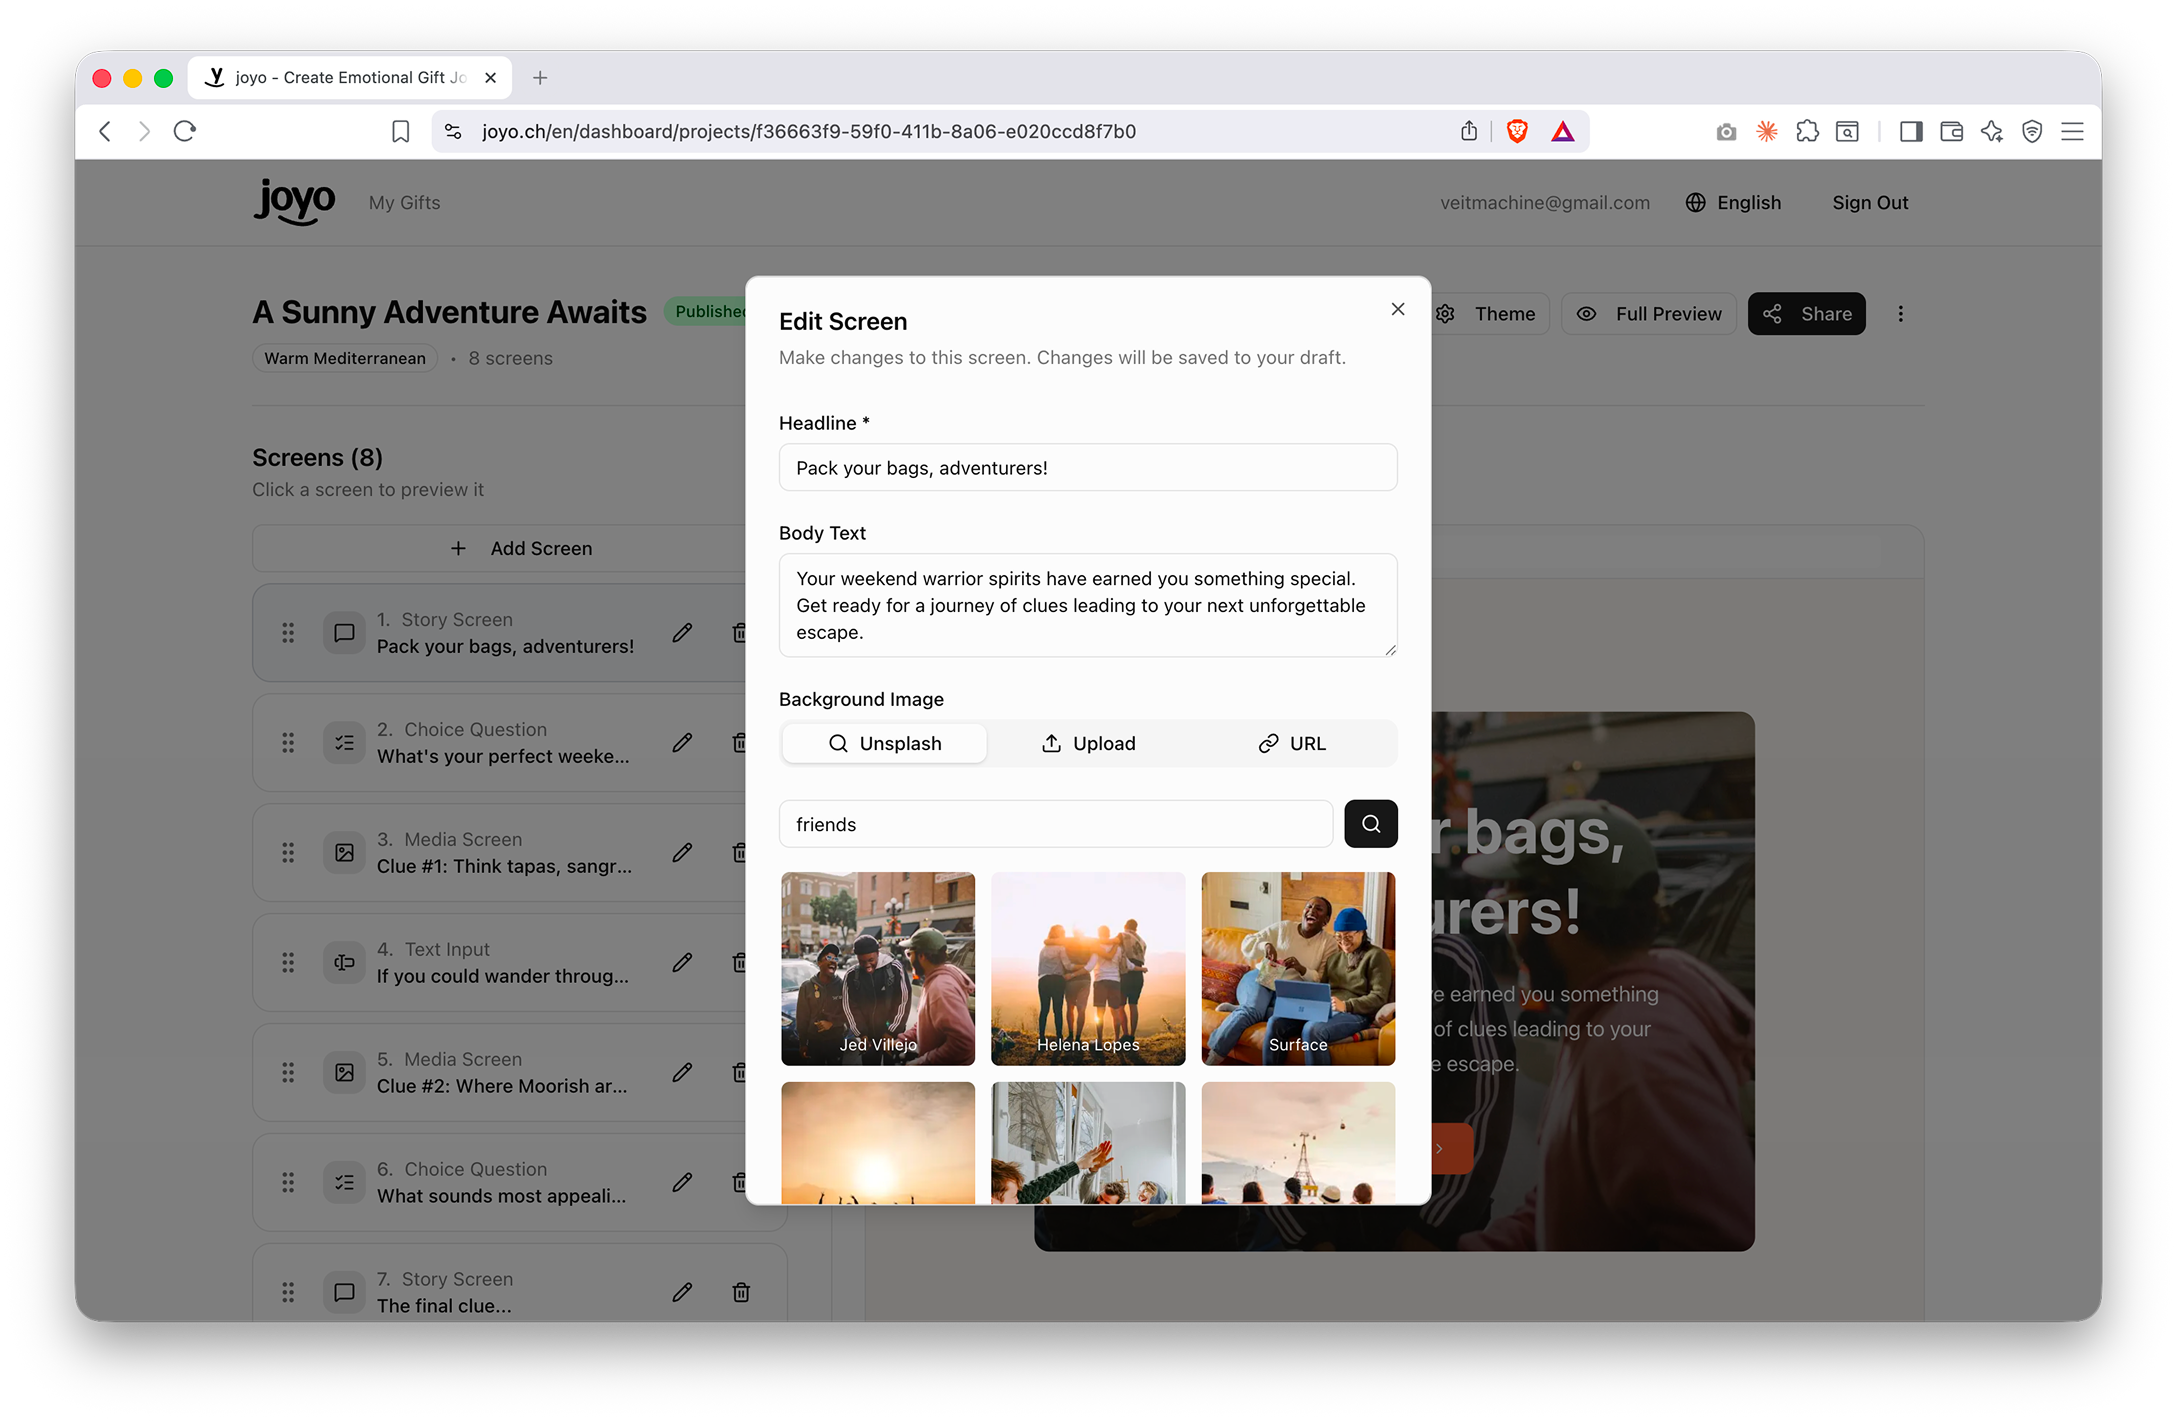The image size is (2177, 1421).
Task: Open the English language selector
Action: [1734, 203]
